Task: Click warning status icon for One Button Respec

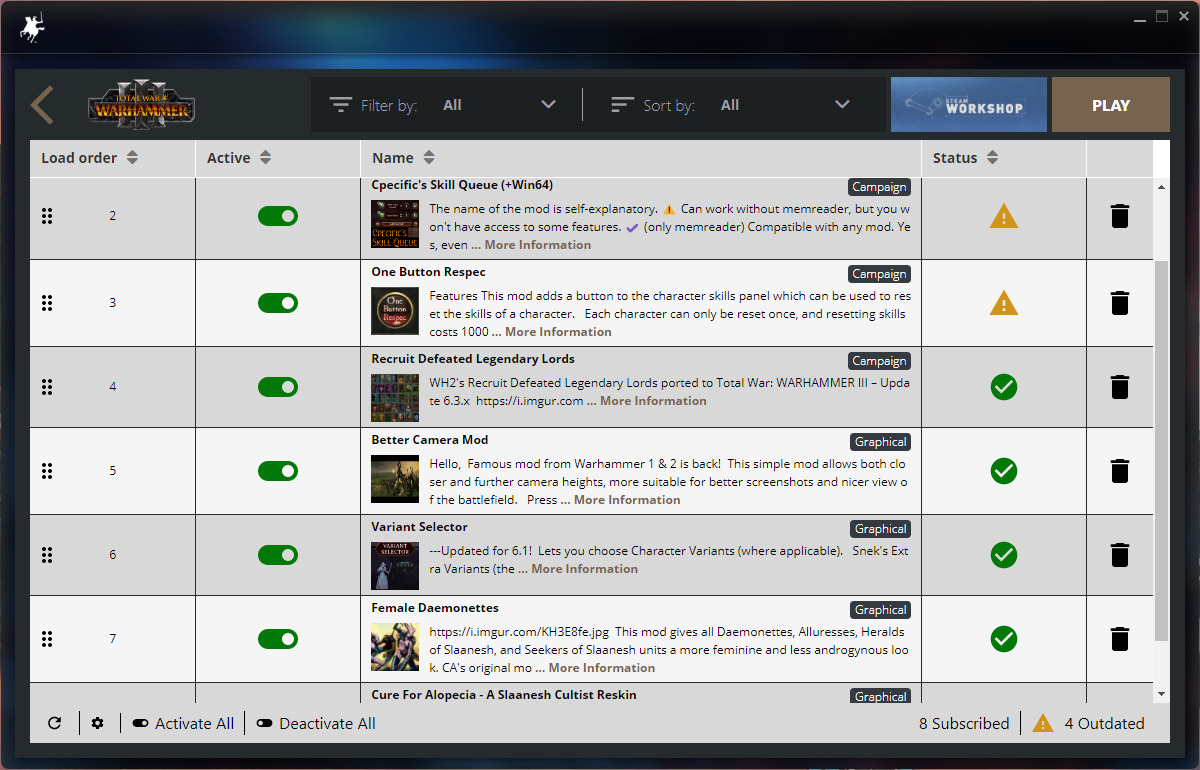Action: point(1004,303)
